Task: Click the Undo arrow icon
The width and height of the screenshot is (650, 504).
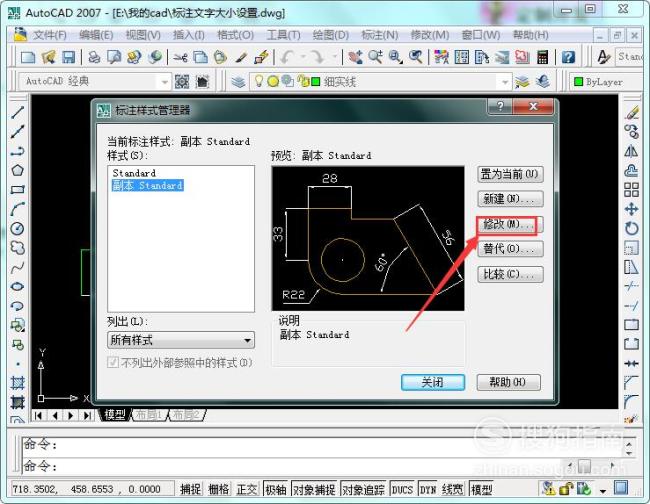Action: tap(287, 57)
